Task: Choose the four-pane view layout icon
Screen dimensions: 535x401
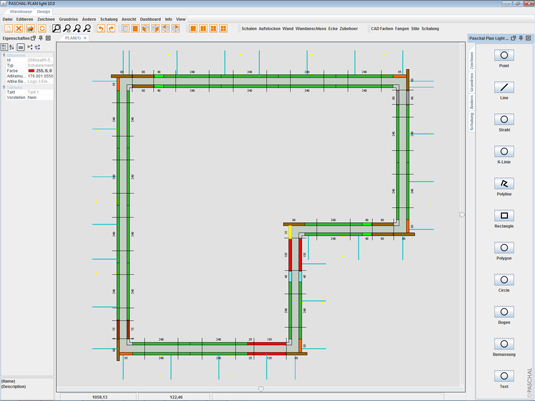Action: [223, 29]
